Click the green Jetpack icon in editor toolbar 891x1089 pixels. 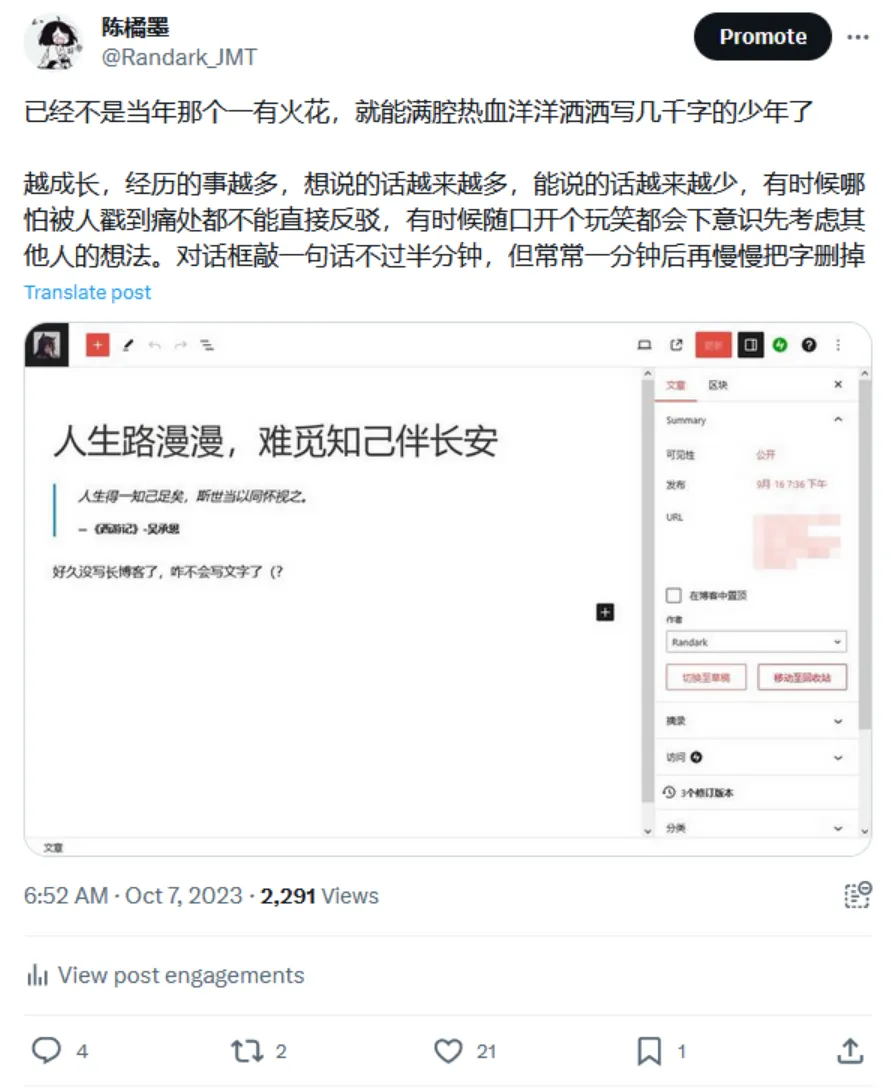point(780,345)
